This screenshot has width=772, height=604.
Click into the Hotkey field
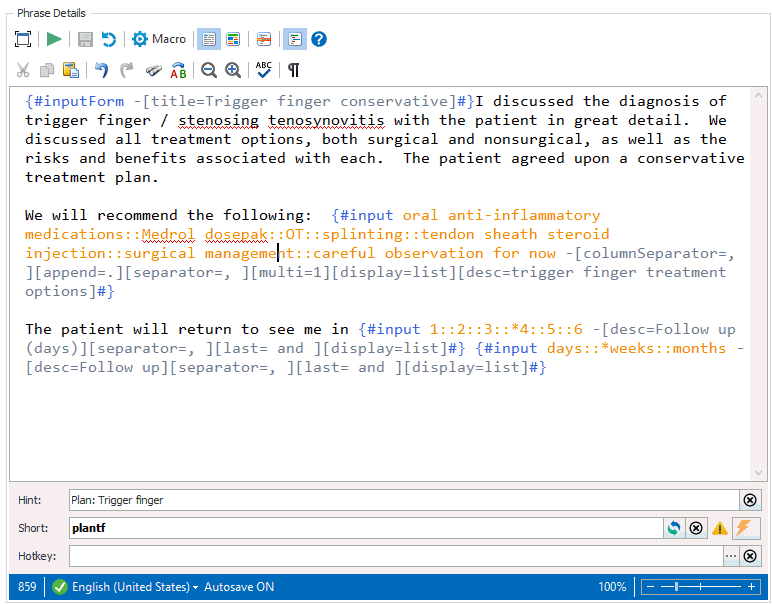click(396, 556)
